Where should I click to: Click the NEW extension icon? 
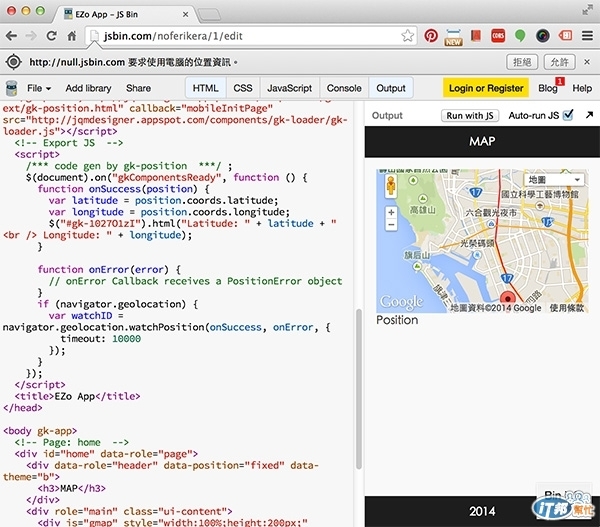coord(453,37)
